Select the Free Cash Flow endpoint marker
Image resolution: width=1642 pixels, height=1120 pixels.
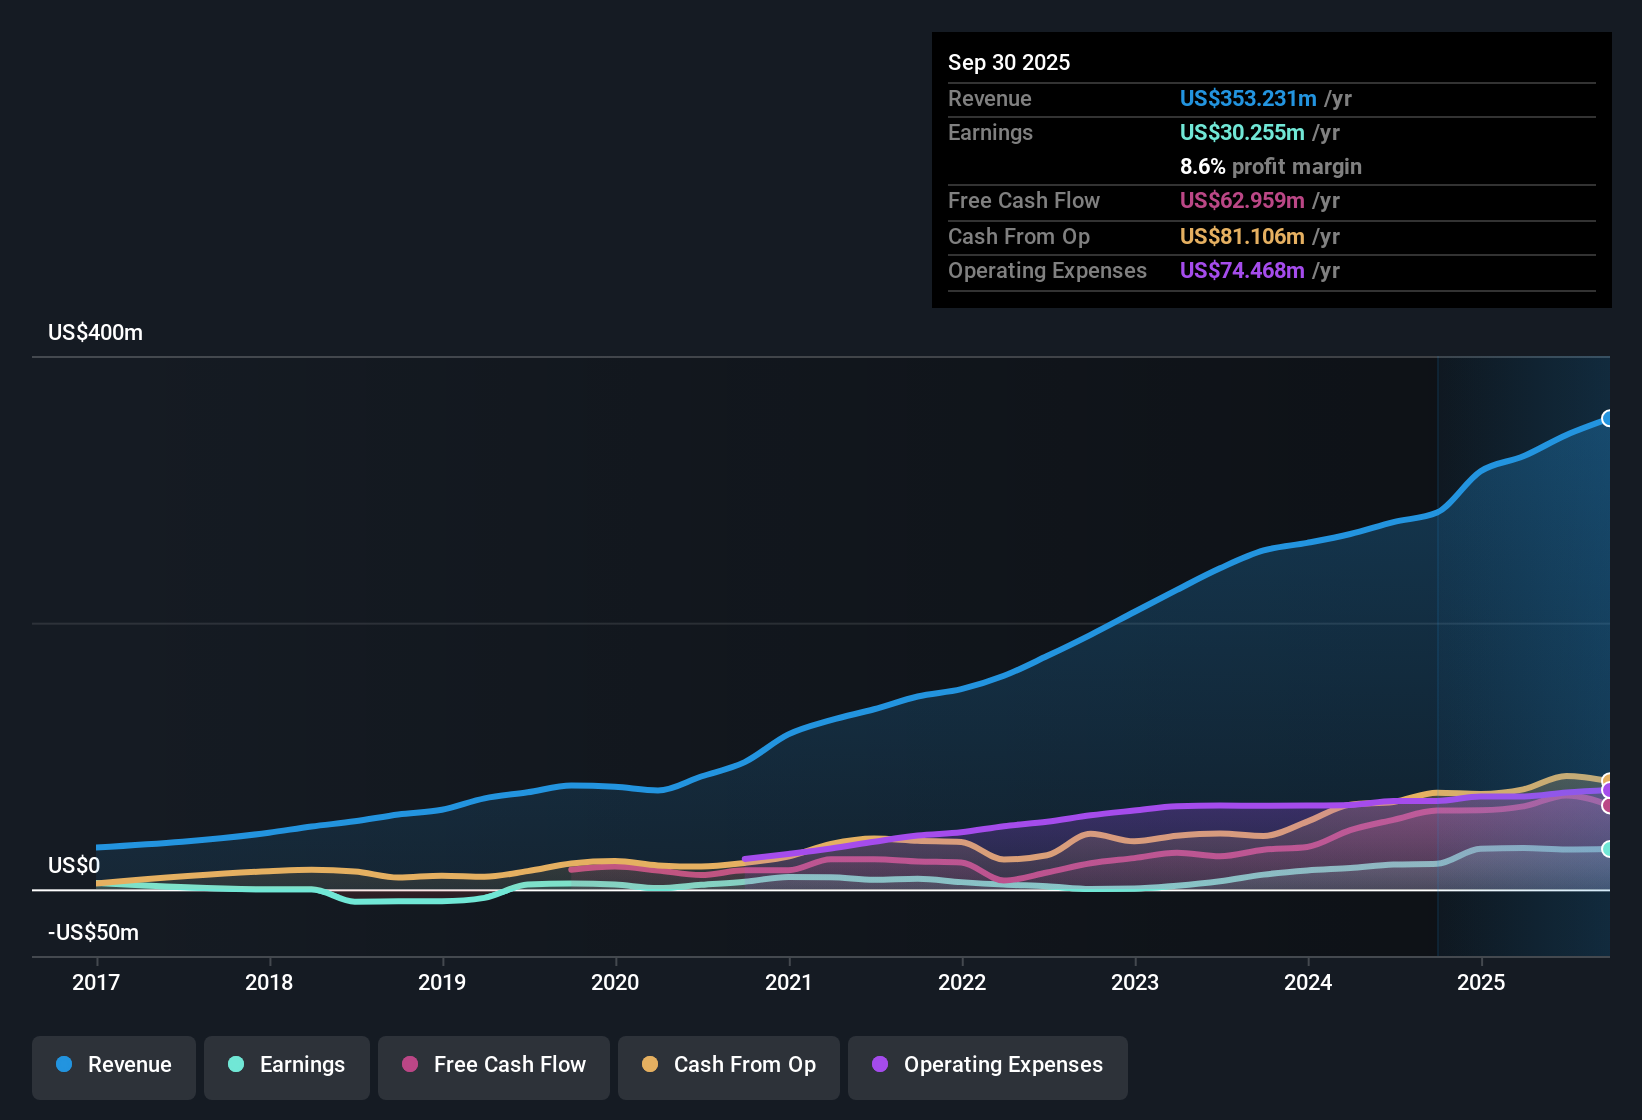pos(1608,805)
